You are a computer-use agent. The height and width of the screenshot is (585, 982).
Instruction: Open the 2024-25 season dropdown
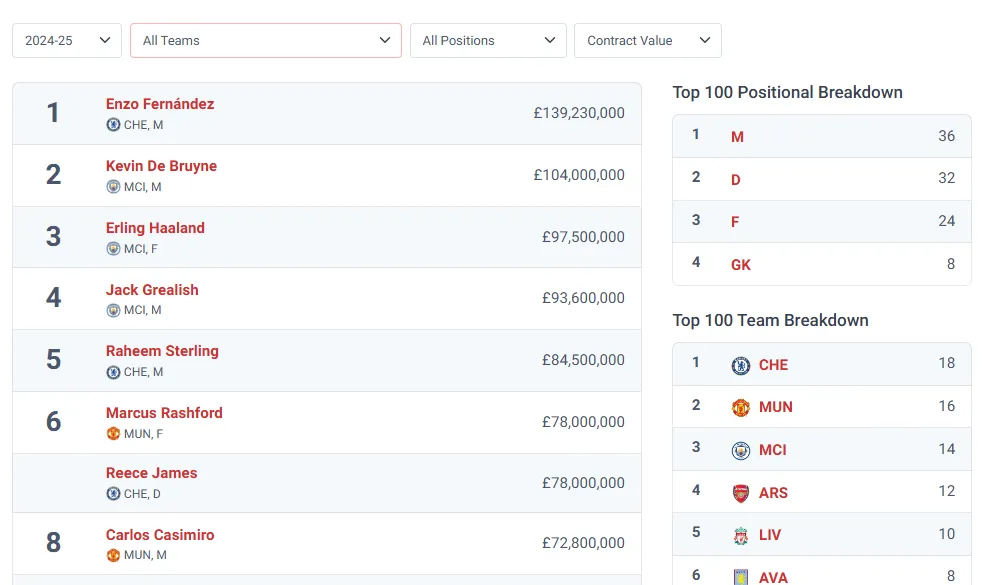tap(67, 41)
